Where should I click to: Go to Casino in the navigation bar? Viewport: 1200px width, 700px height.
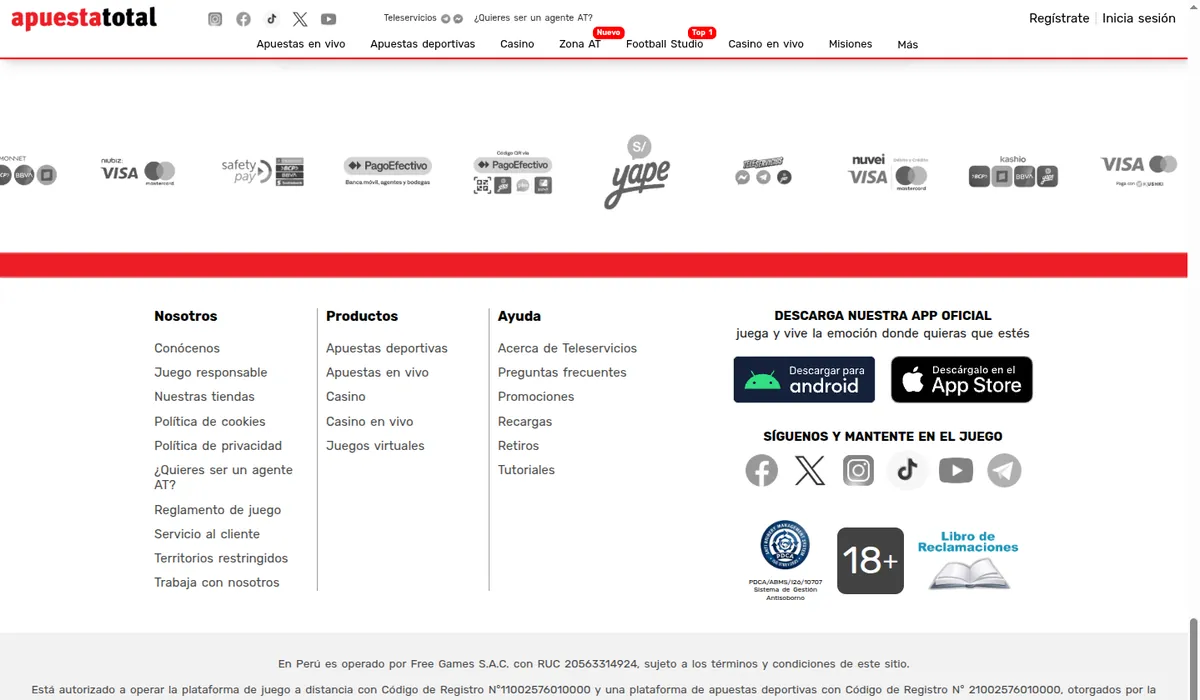[517, 44]
